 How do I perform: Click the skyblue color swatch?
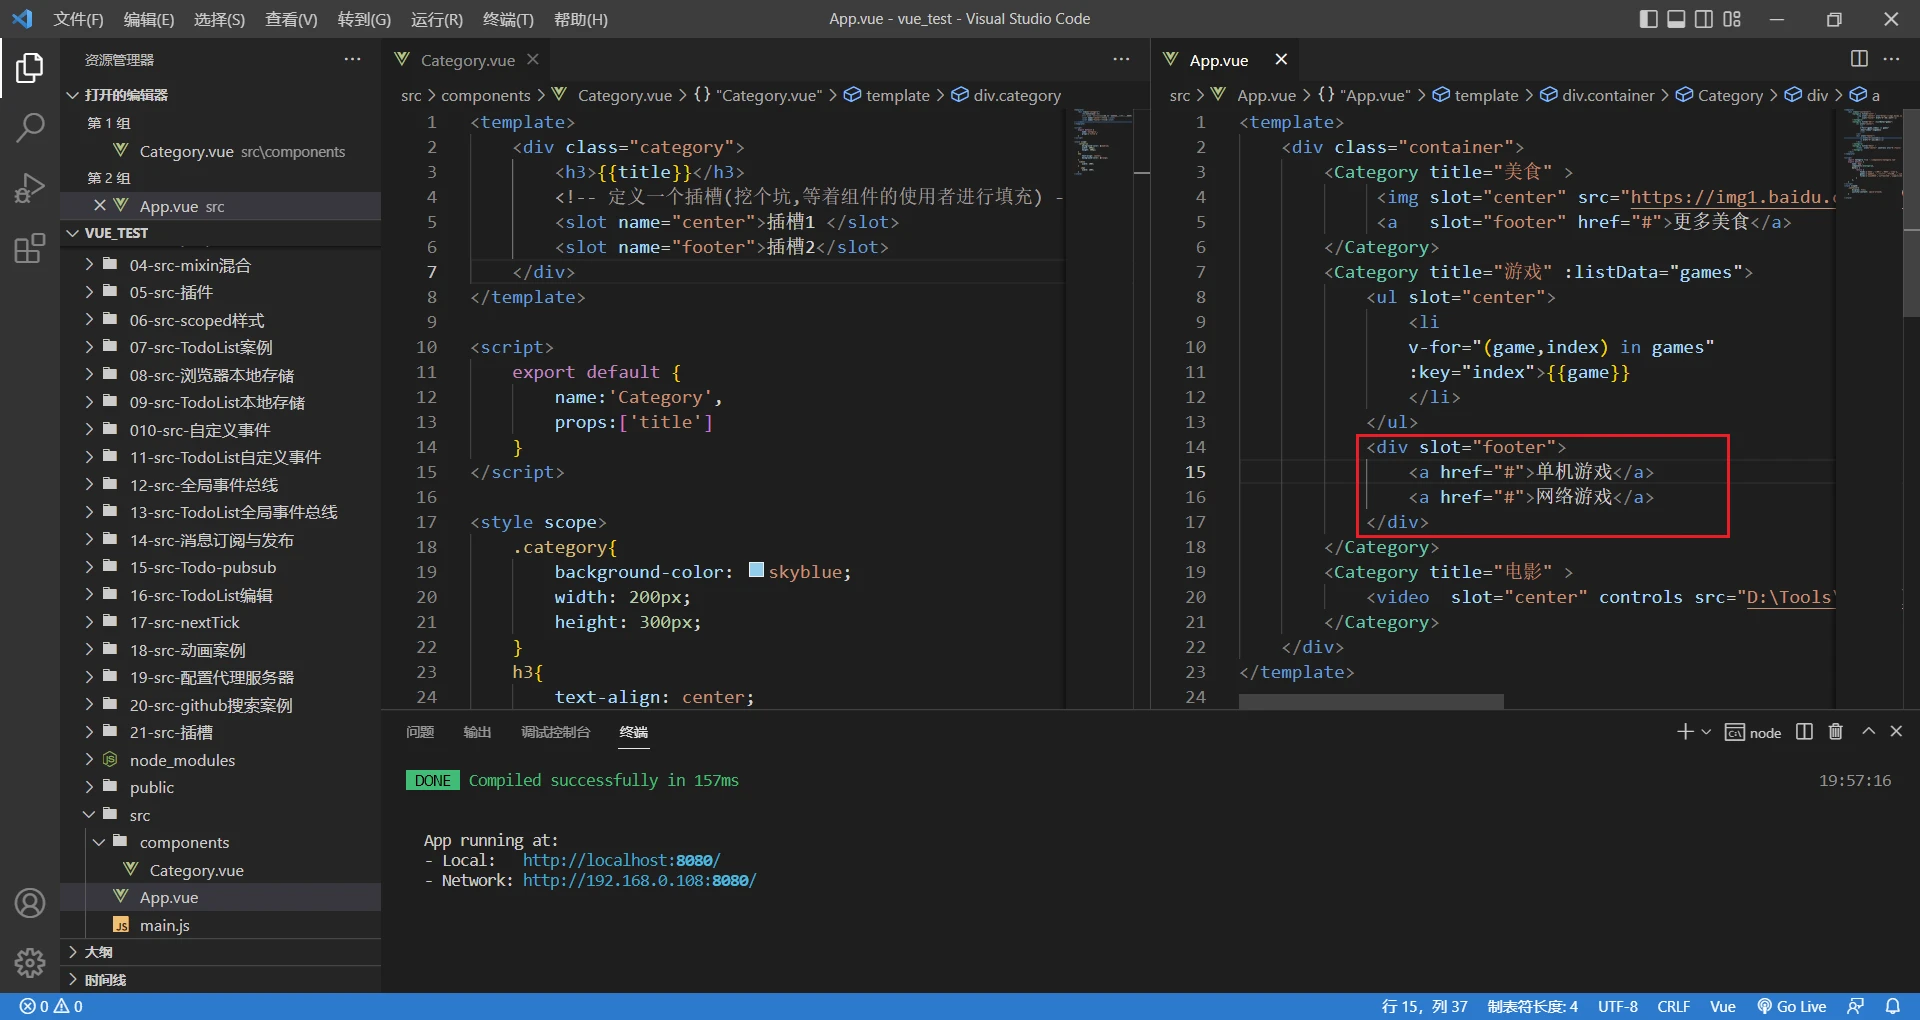pos(756,570)
